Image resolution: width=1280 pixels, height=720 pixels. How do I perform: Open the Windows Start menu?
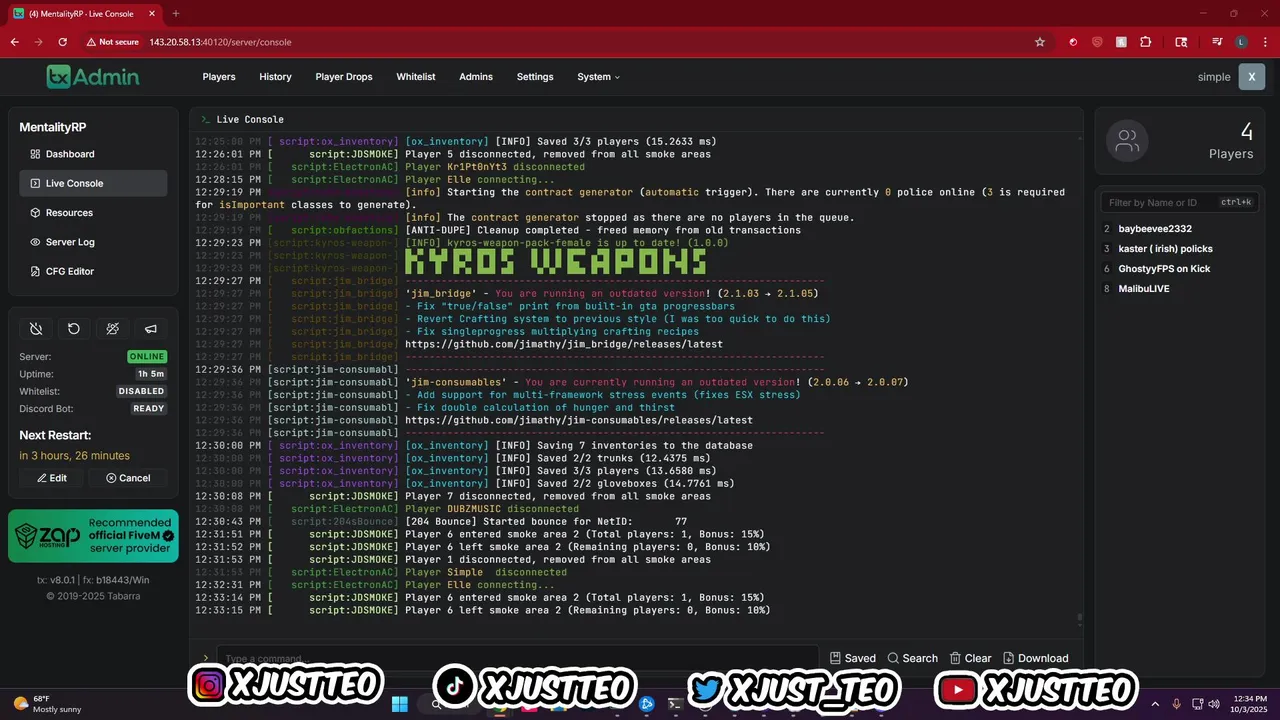coord(400,704)
